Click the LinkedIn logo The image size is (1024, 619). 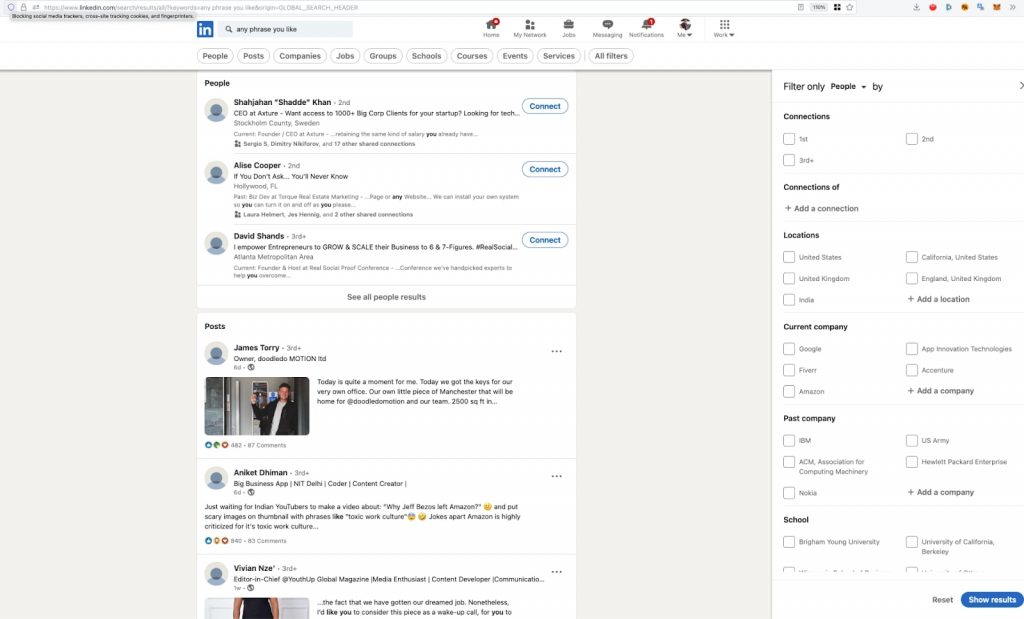tap(205, 29)
